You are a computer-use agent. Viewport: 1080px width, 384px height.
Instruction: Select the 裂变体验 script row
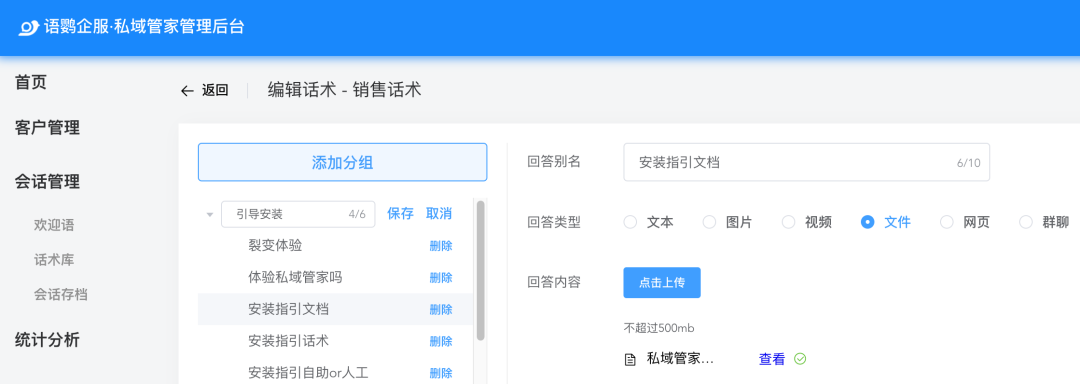tap(335, 246)
